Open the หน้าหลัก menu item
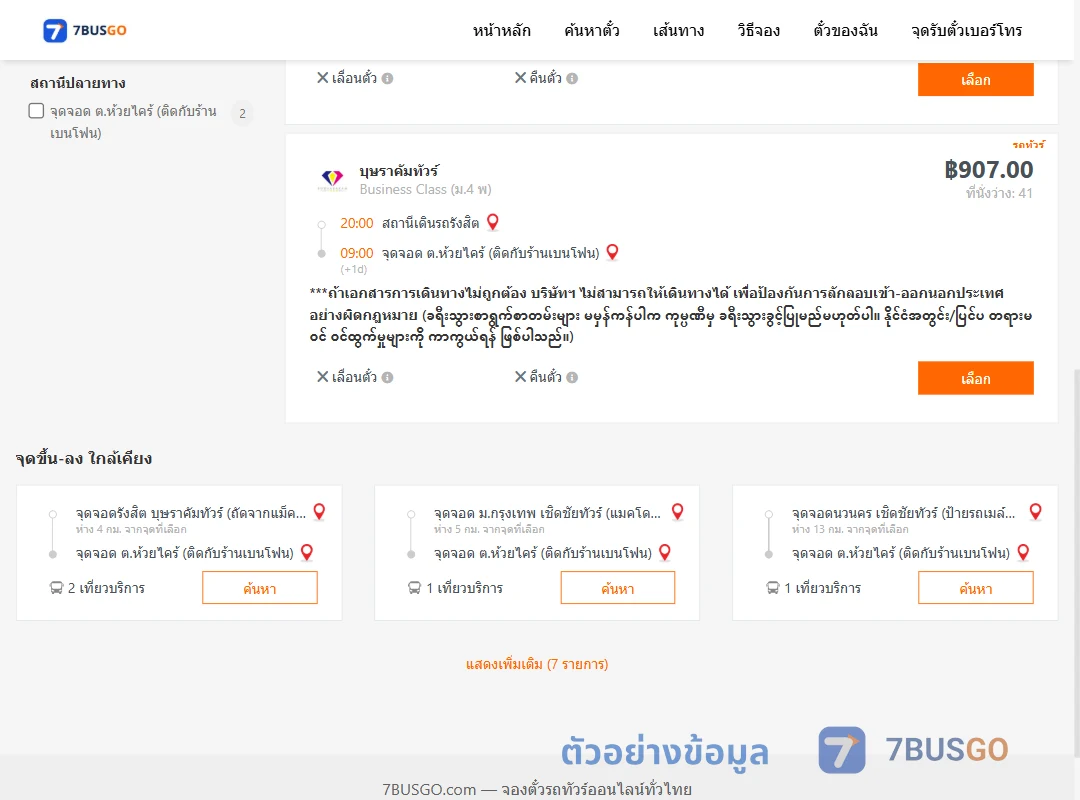This screenshot has height=800, width=1080. coord(501,30)
